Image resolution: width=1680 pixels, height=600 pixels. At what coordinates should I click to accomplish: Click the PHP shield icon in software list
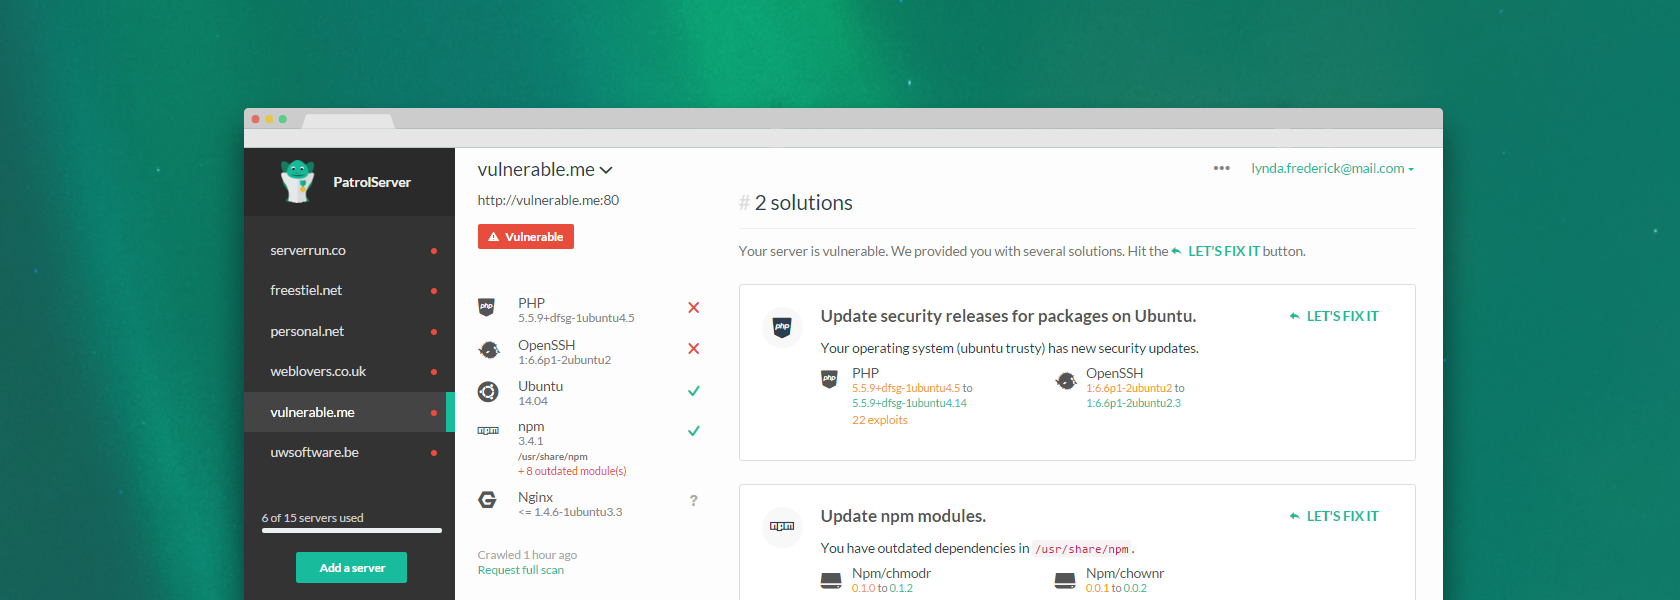(x=487, y=307)
